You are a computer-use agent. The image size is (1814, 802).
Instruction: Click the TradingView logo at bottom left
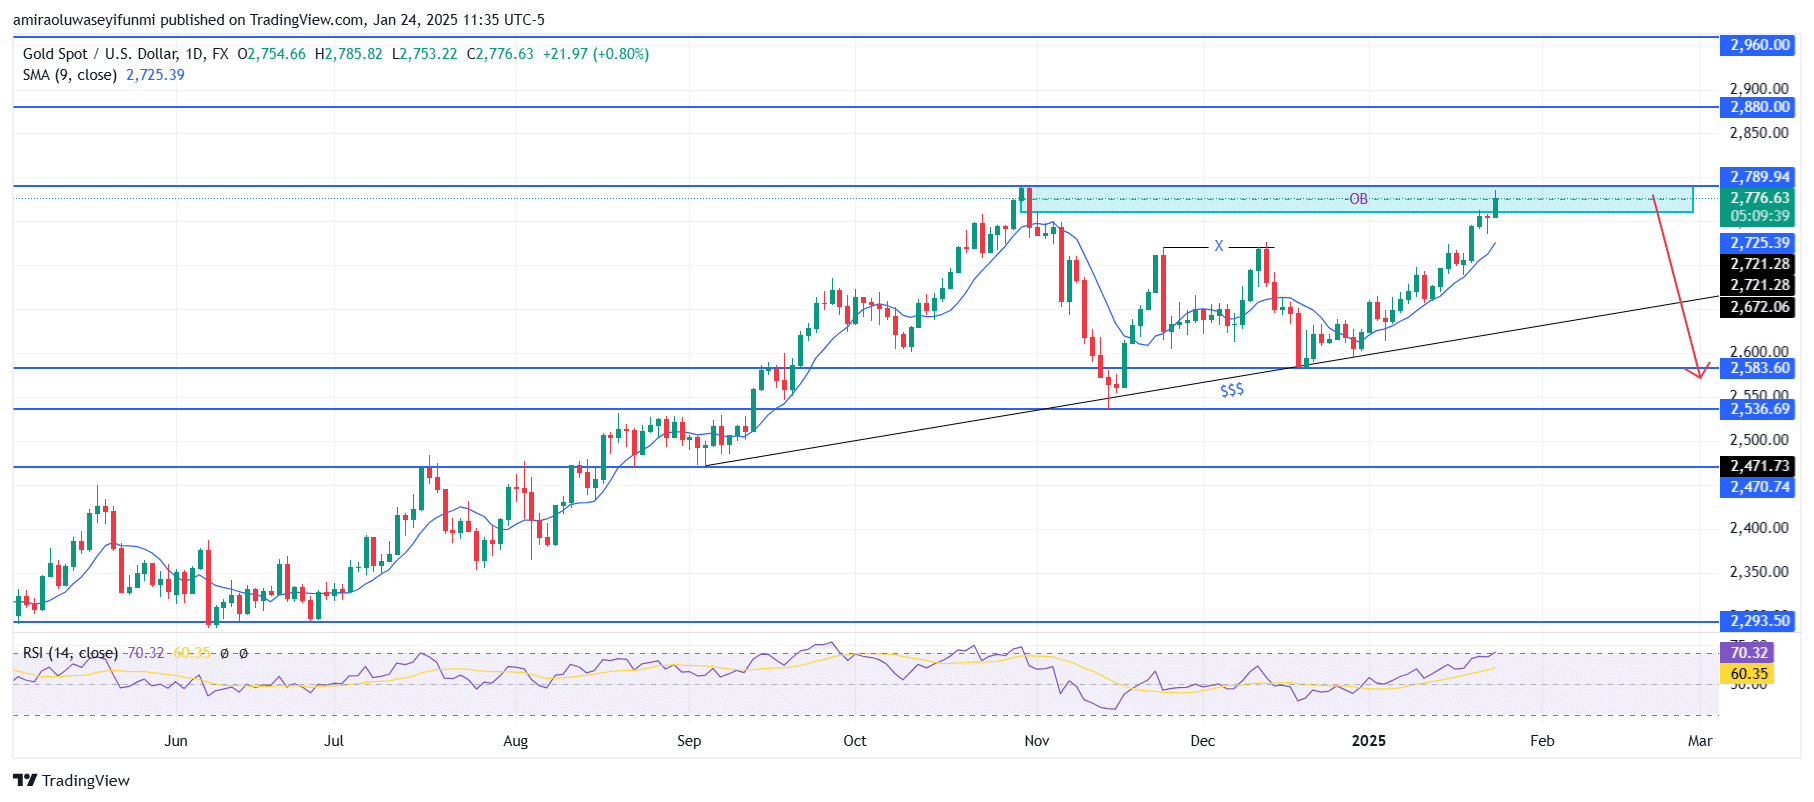71,780
